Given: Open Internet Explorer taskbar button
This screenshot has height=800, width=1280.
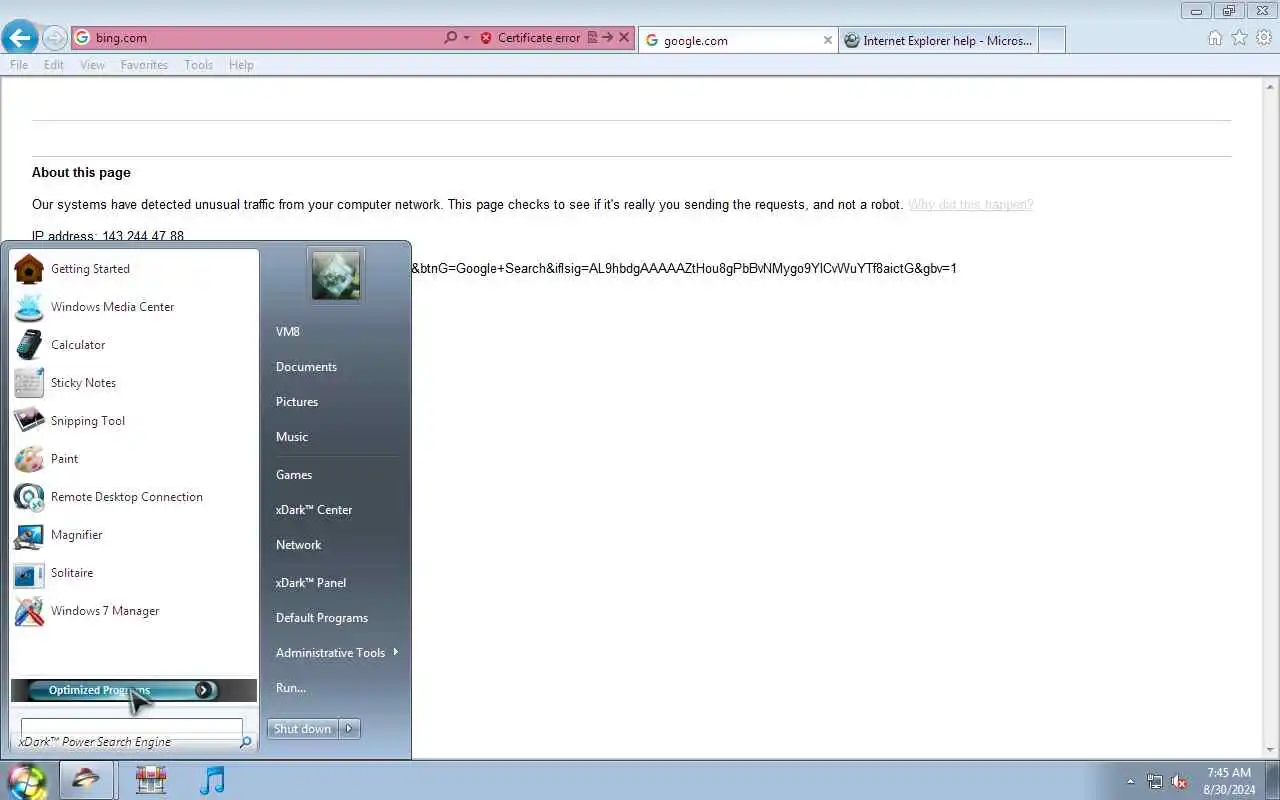Looking at the screenshot, I should 86,780.
